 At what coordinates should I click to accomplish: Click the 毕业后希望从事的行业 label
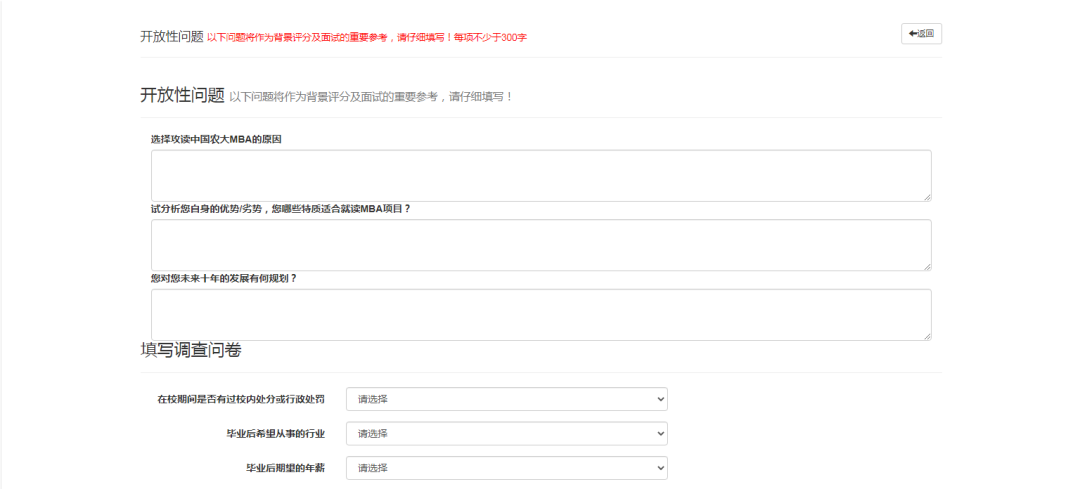click(275, 433)
